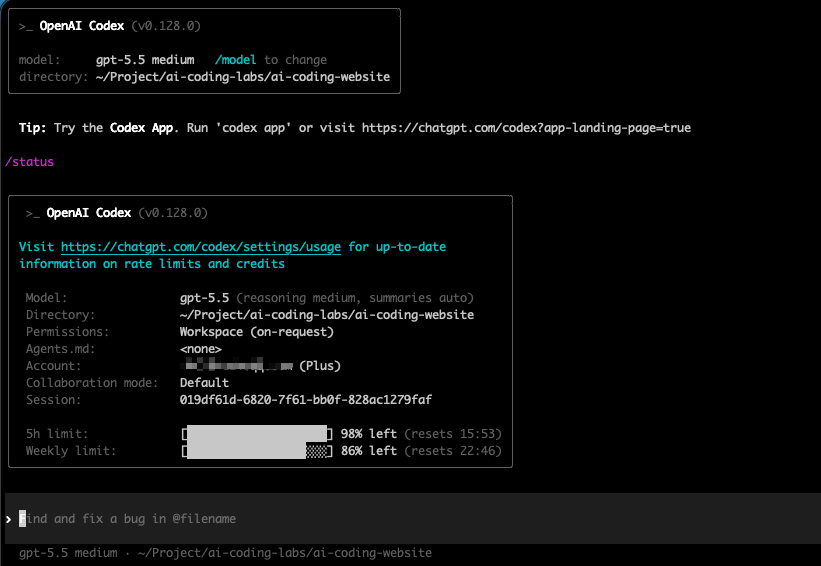The height and width of the screenshot is (566, 821).
Task: Click the /model command hint
Action: 235,60
